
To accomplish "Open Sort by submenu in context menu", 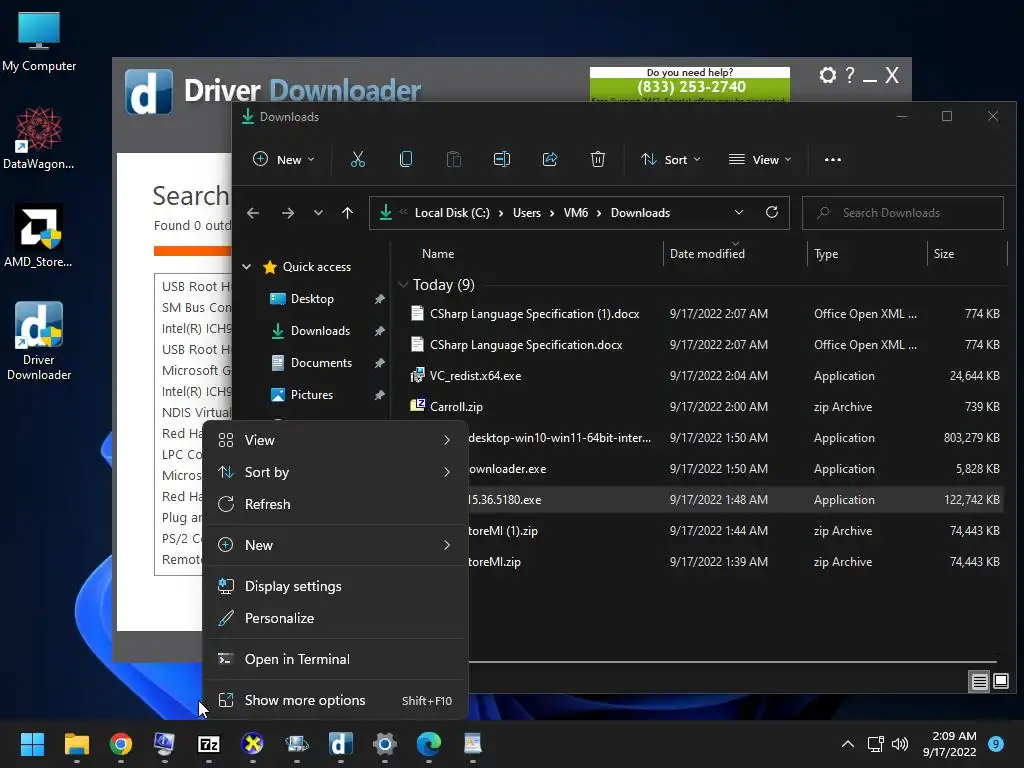I will coord(336,472).
